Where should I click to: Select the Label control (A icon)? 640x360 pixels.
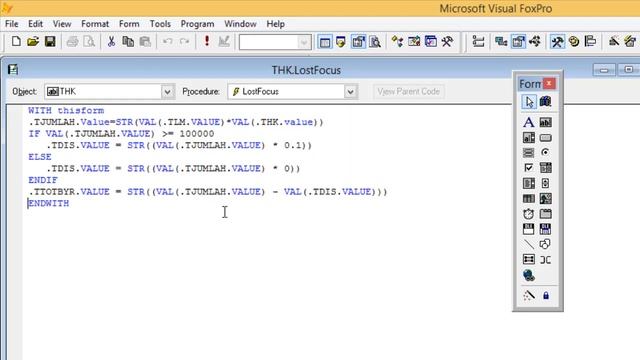pos(529,122)
